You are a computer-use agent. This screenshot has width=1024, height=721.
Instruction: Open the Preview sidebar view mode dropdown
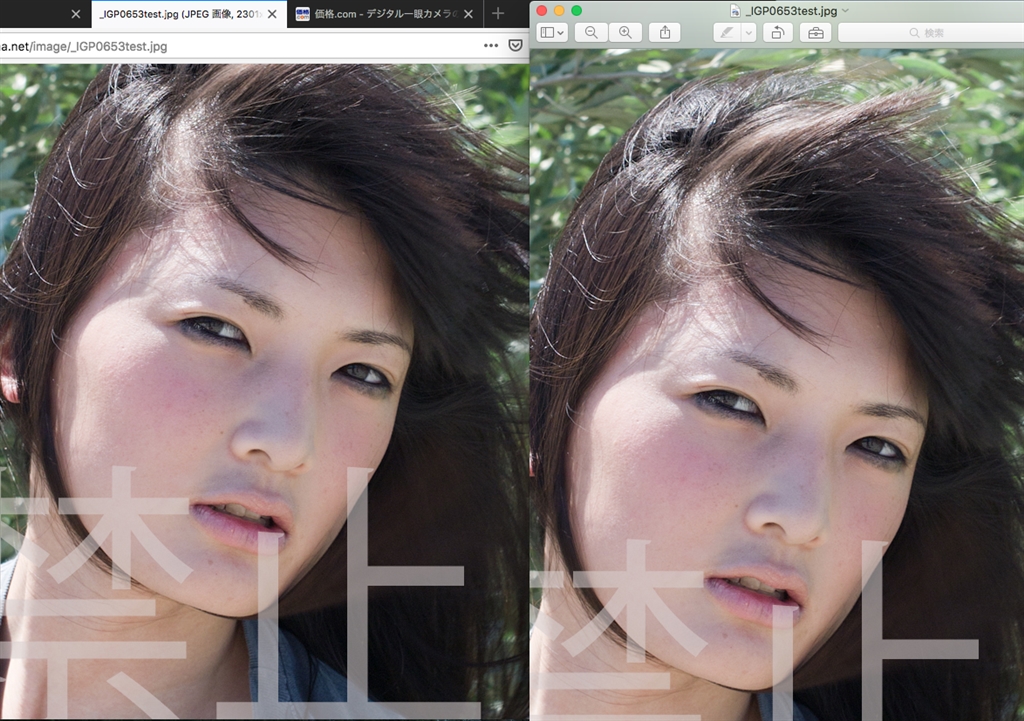[552, 33]
